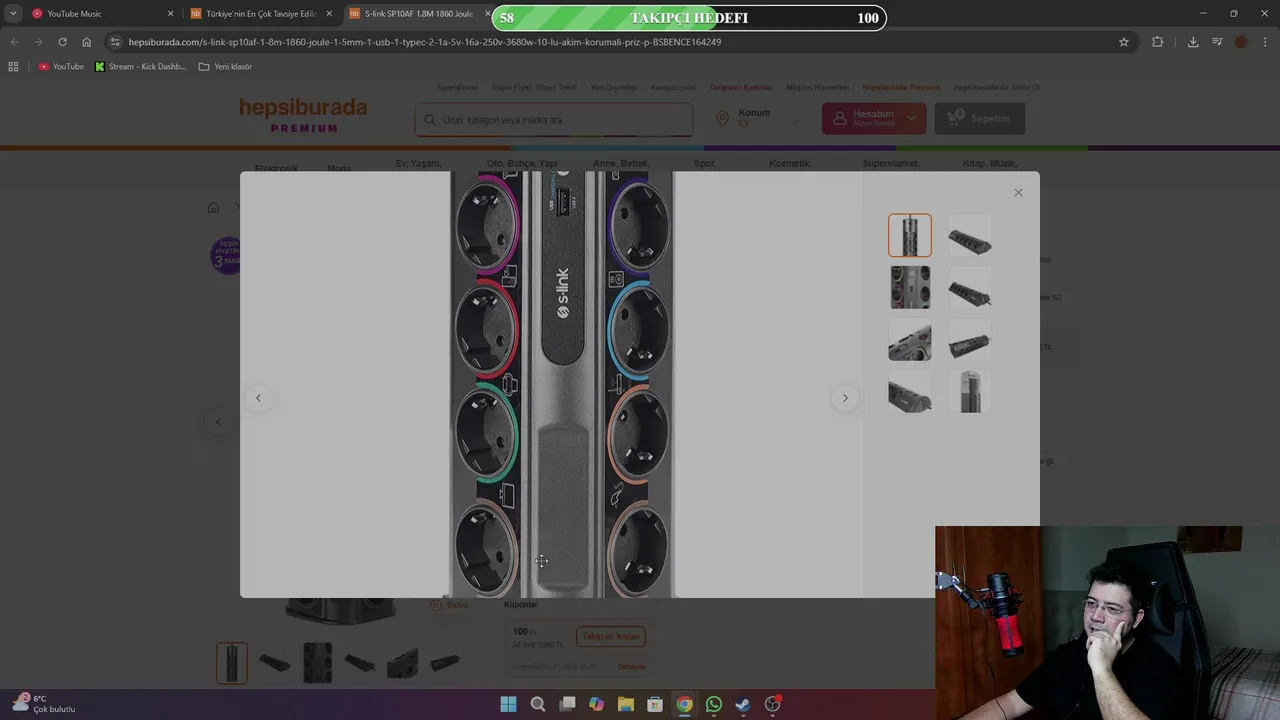Select bottom-left power strip end thumbnail
Viewport: 1280px width, 720px height.
pos(910,392)
